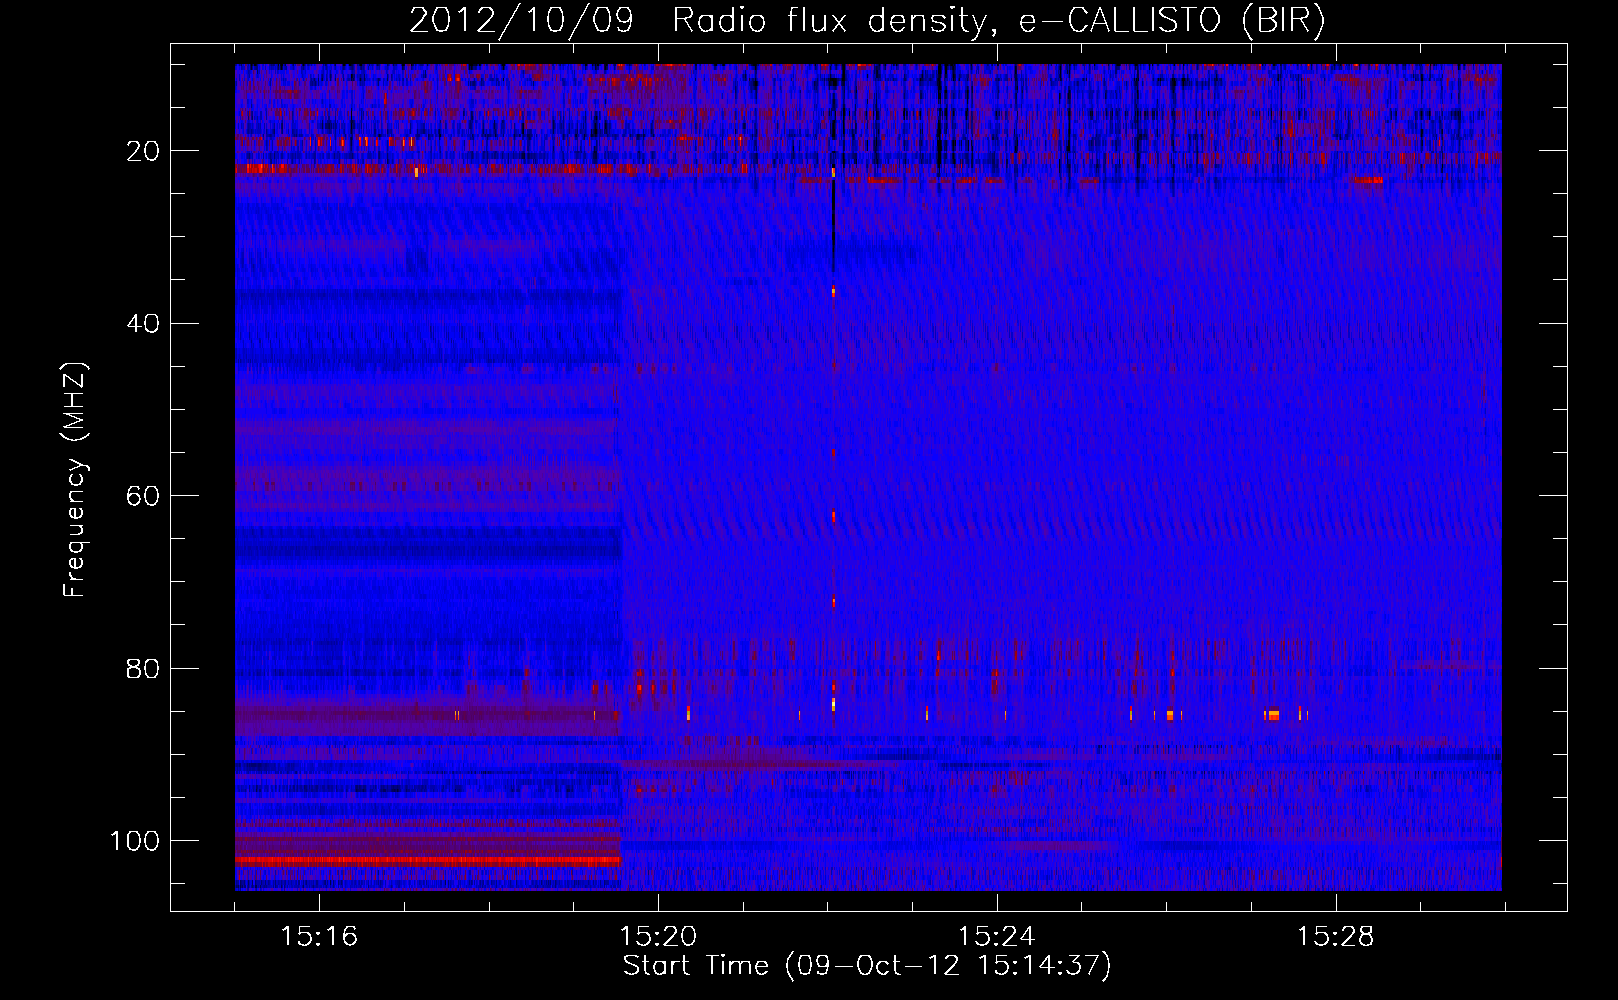Select the "Frequency (MHZ)" axis label
This screenshot has height=1000, width=1618.
[x=76, y=480]
